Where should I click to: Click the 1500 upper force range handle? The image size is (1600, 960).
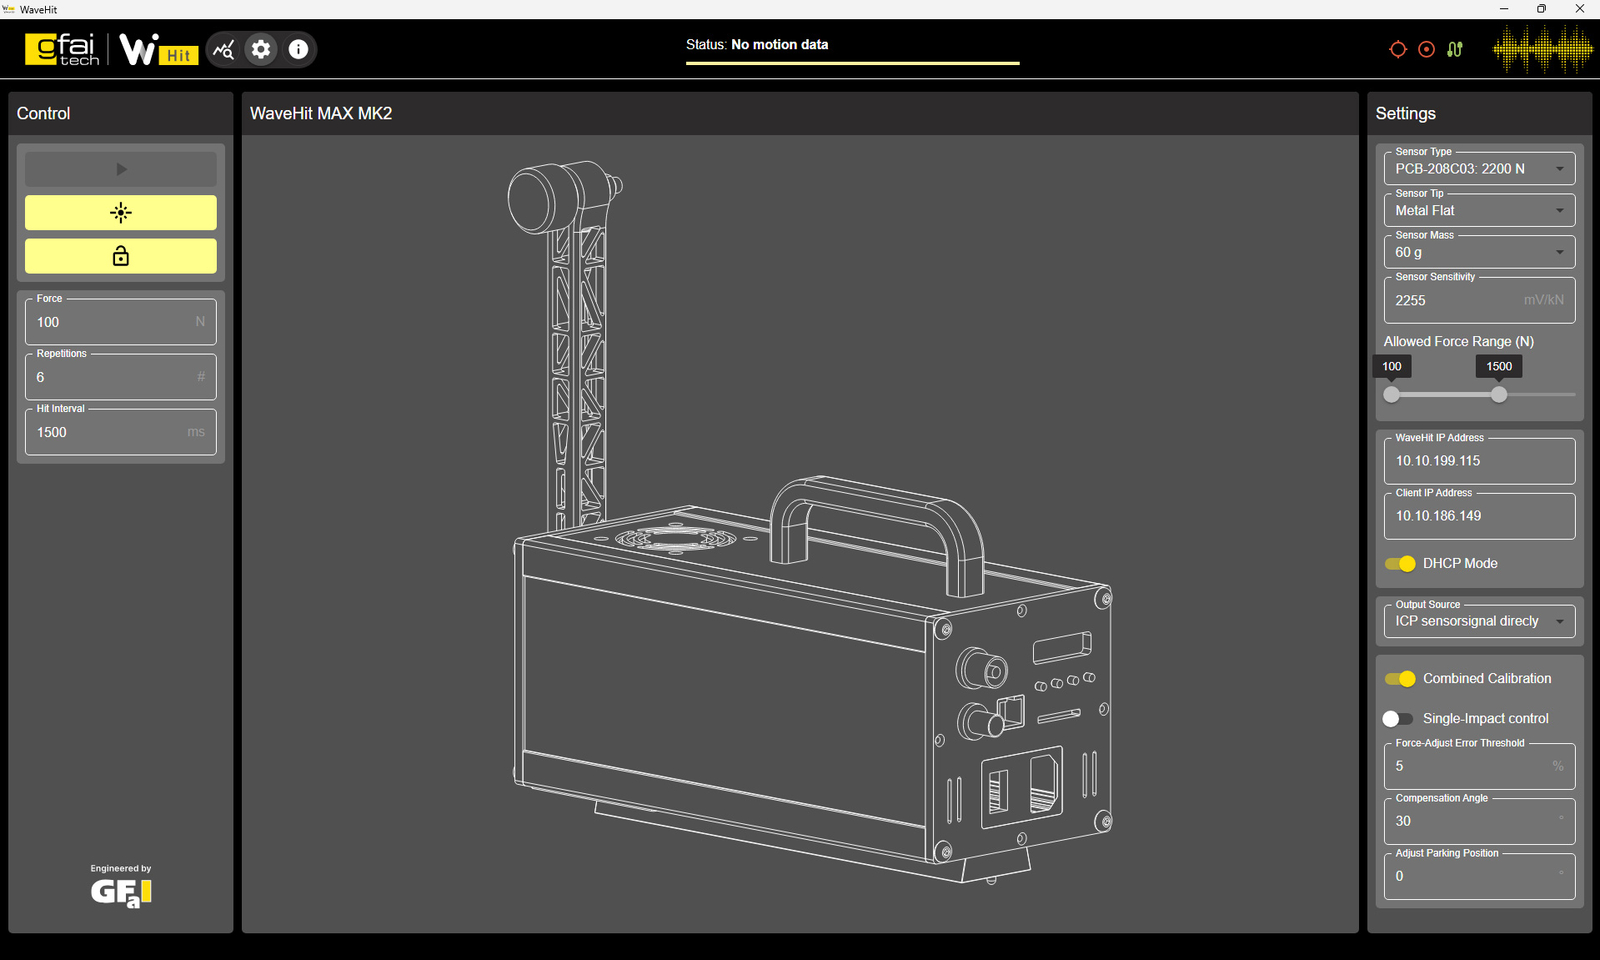click(1499, 395)
